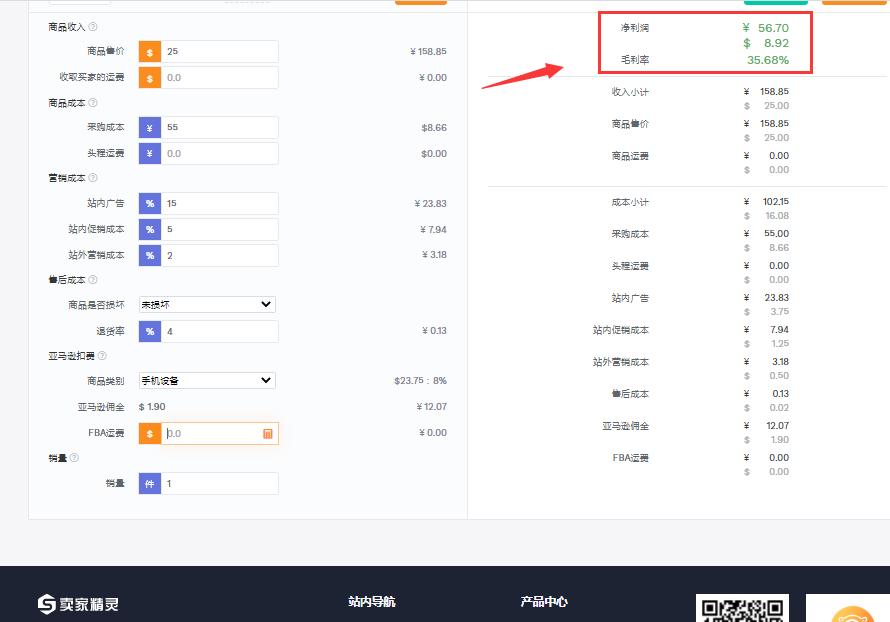Image resolution: width=890 pixels, height=622 pixels.
Task: Select 产品中心 in the footer menu
Action: click(x=543, y=601)
